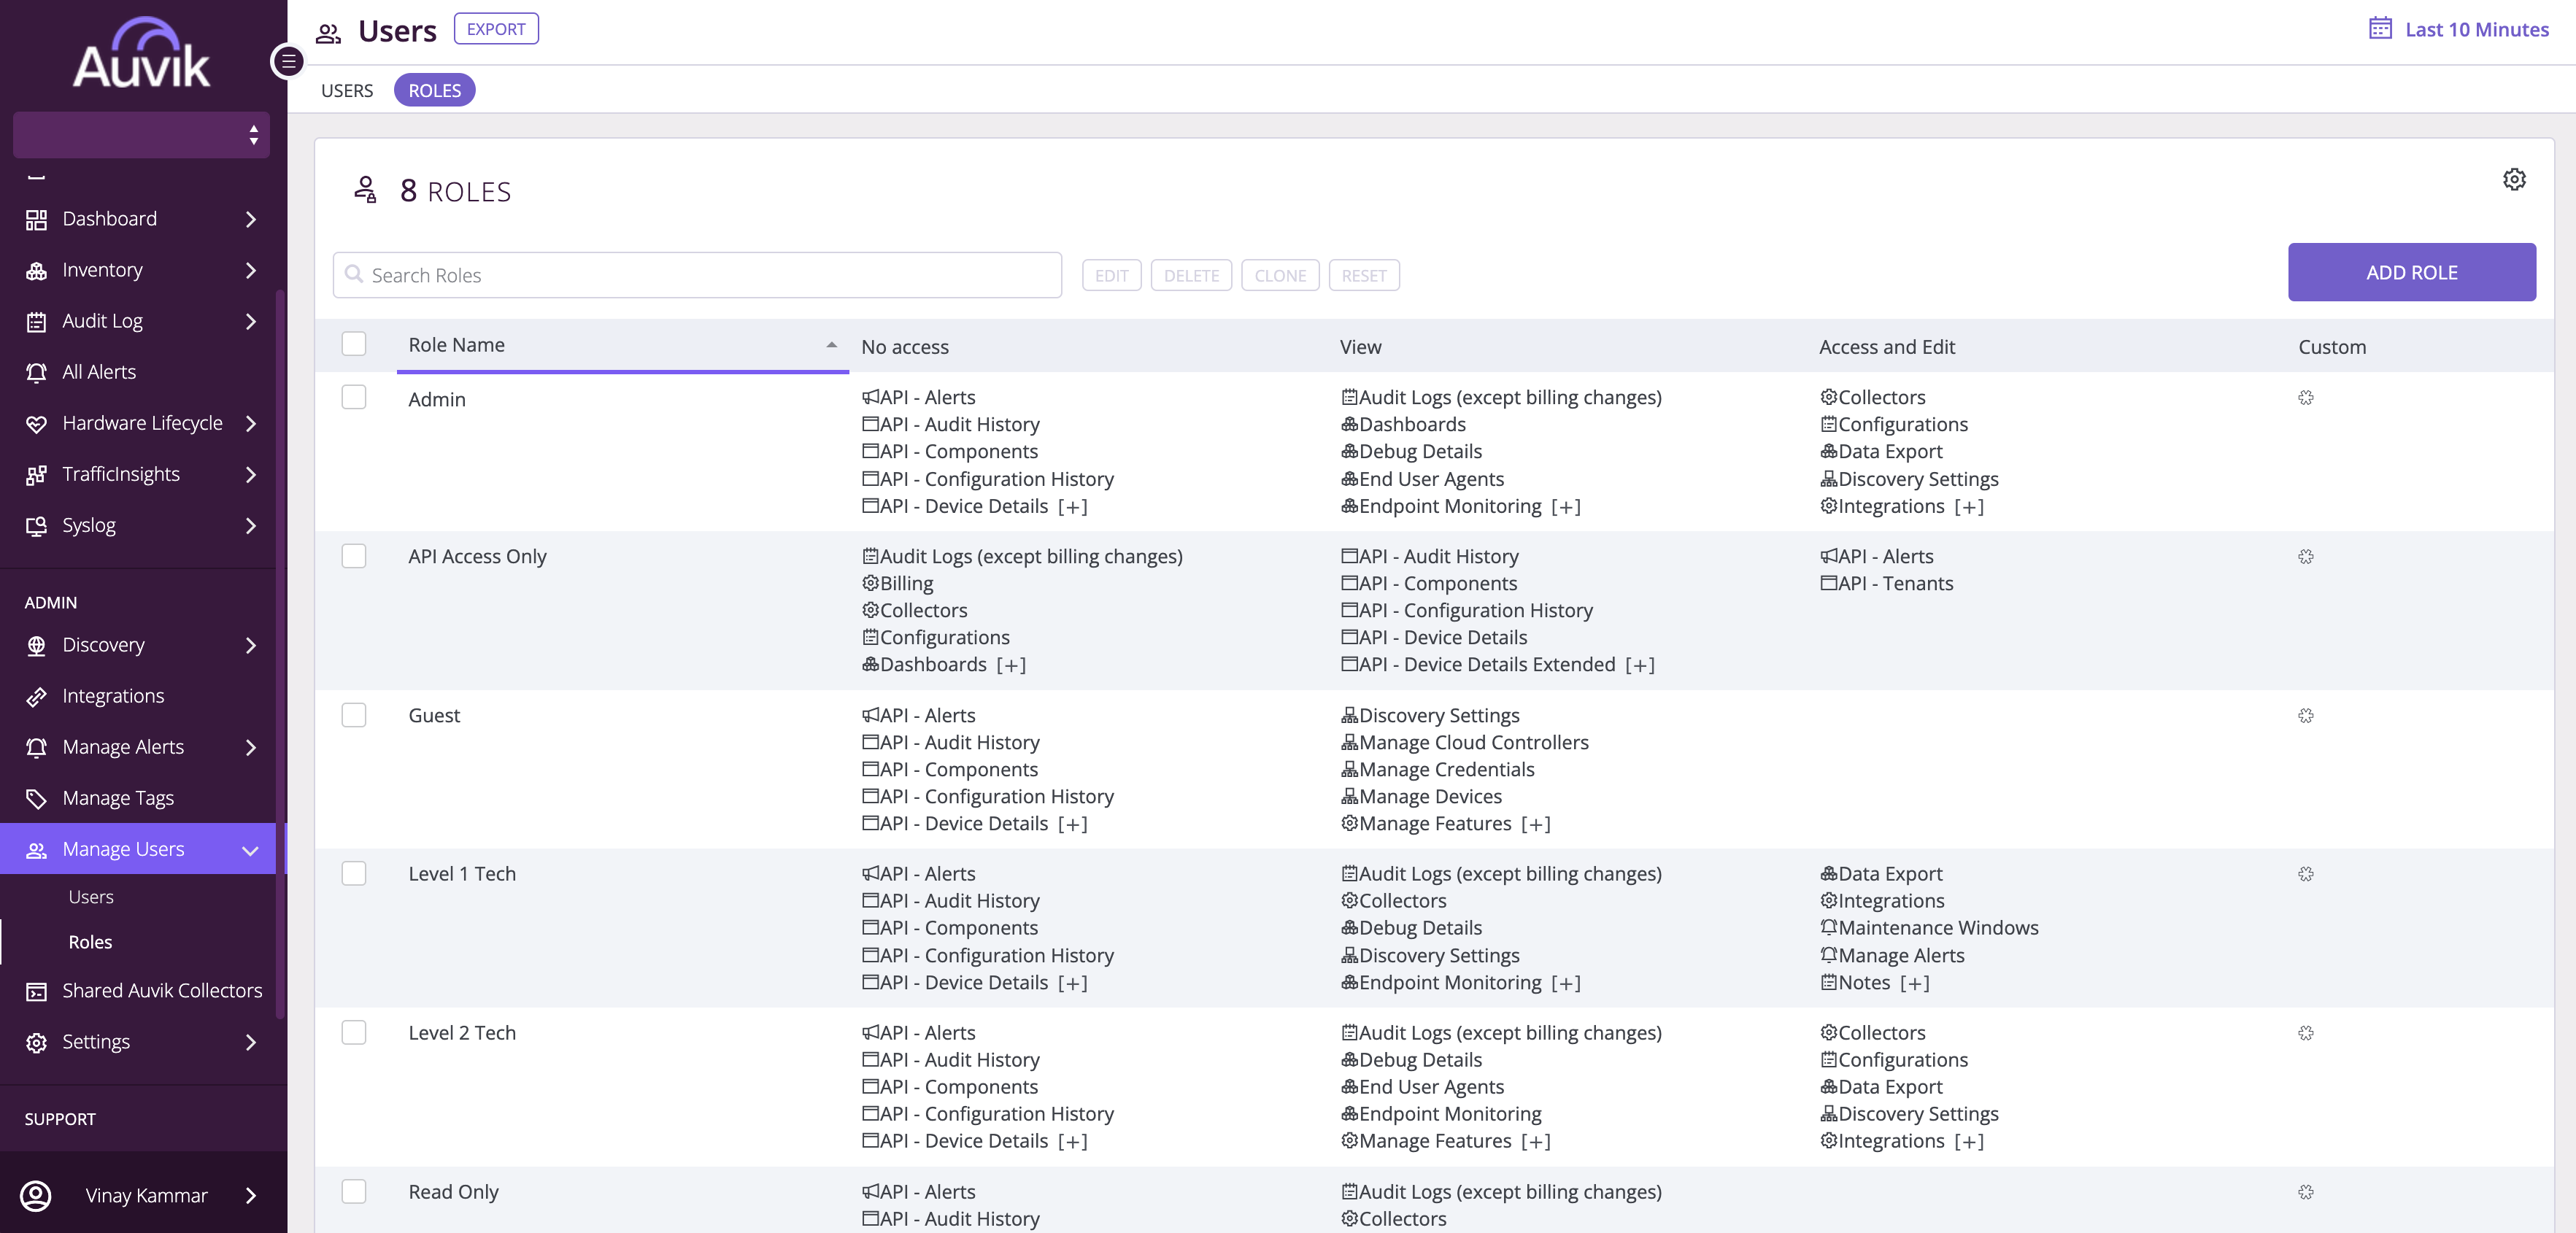The width and height of the screenshot is (2576, 1233).
Task: Click the Custom column icon for API Access Only
Action: (x=2306, y=557)
